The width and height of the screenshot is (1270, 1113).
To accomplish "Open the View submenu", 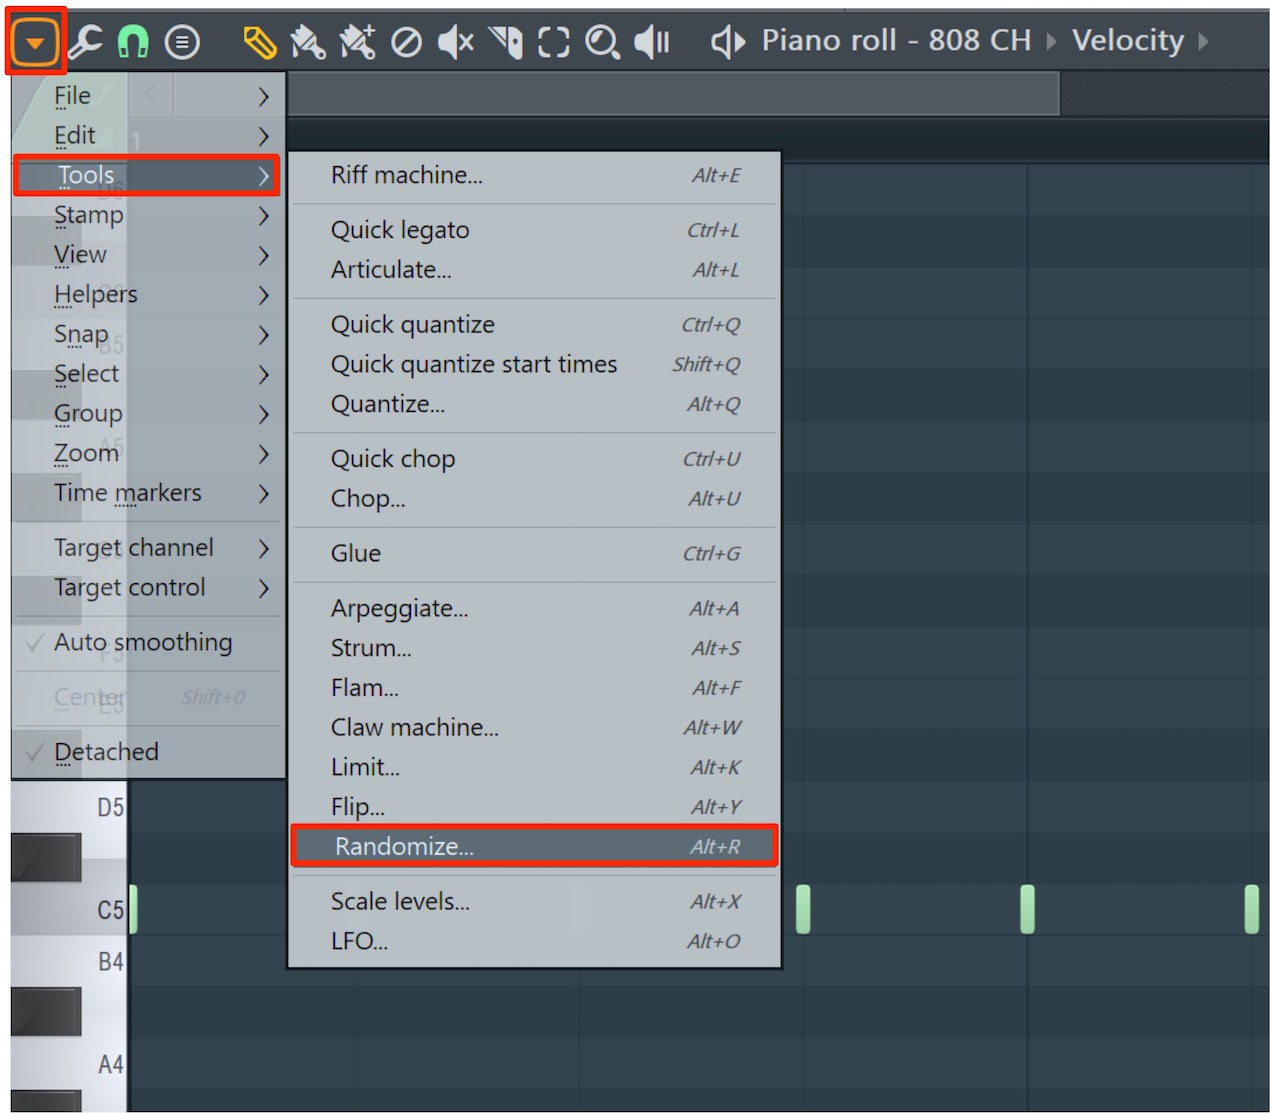I will [148, 255].
